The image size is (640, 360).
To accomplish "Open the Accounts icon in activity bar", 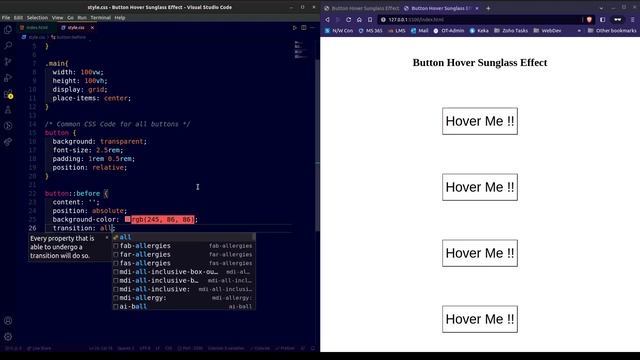I will pyautogui.click(x=8, y=321).
